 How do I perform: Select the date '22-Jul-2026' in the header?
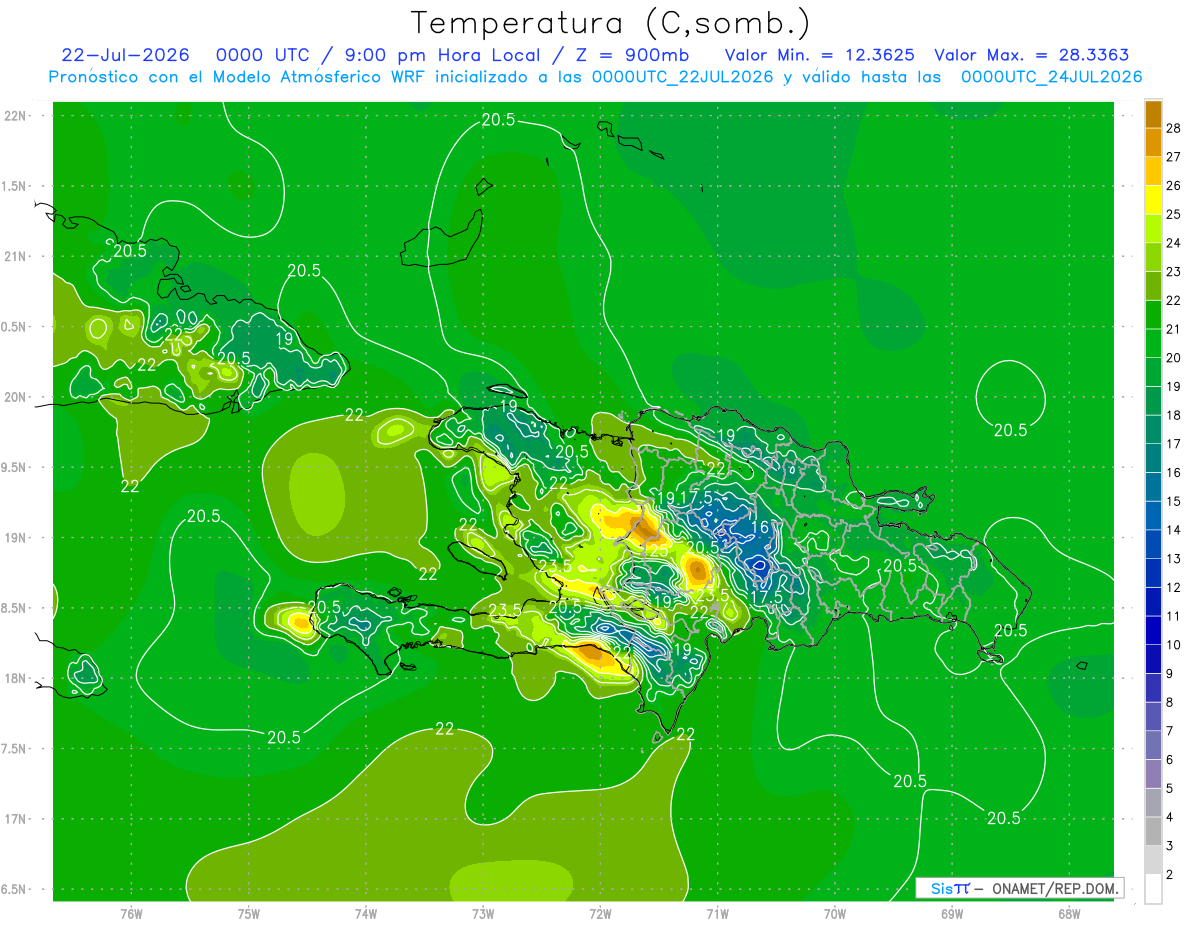coord(125,55)
